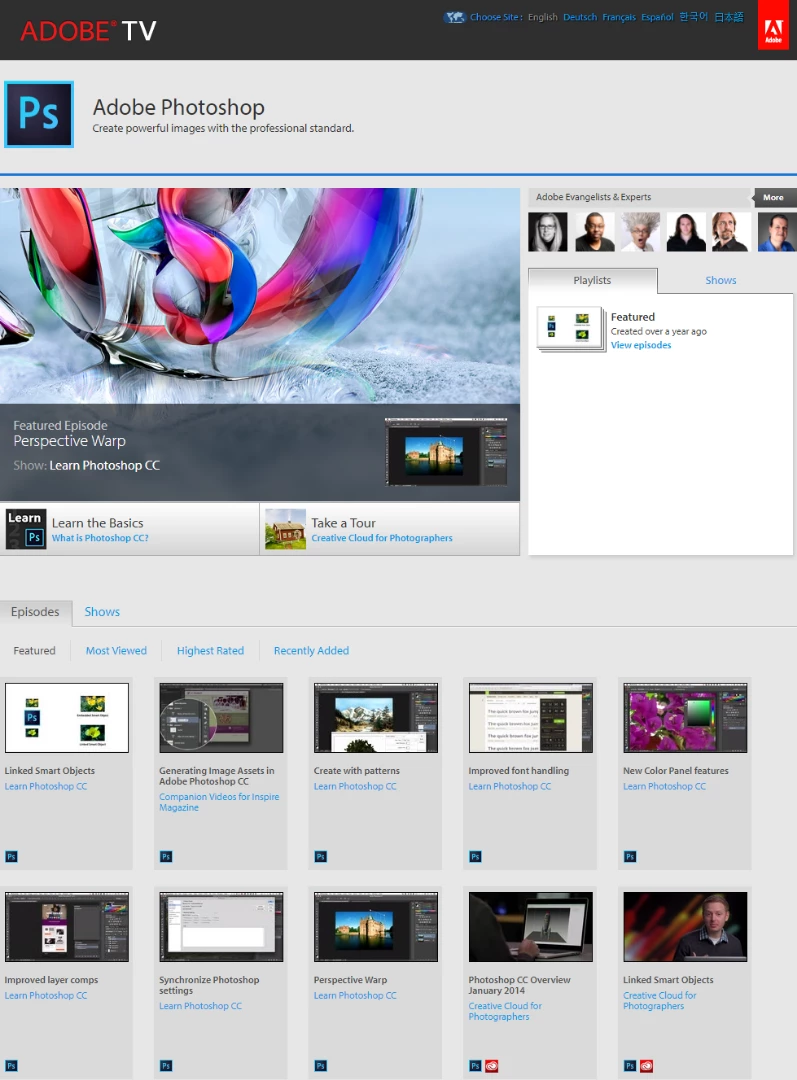The image size is (797, 1080).
Task: Click the New Color Panel features title
Action: coord(676,771)
